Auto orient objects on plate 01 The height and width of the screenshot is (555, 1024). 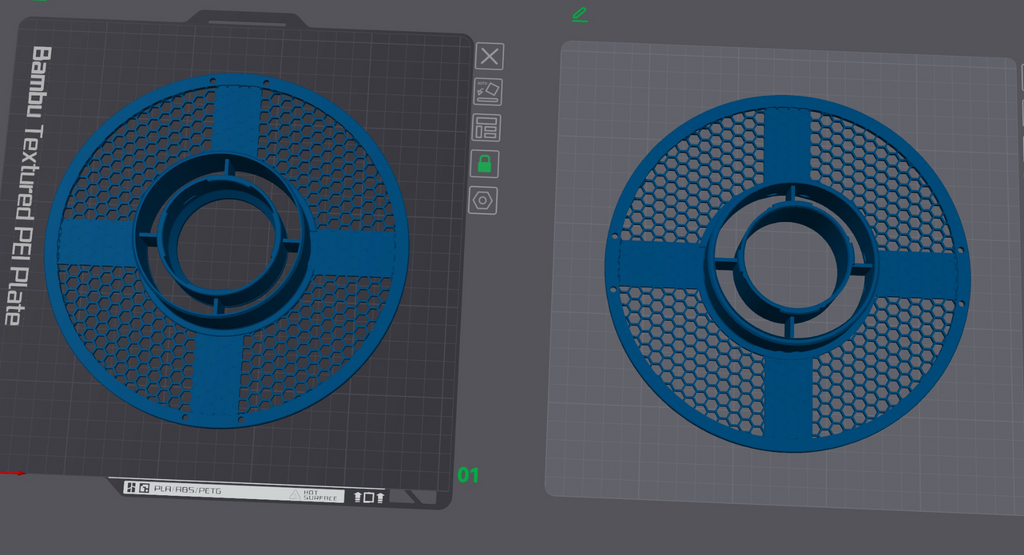pyautogui.click(x=488, y=91)
